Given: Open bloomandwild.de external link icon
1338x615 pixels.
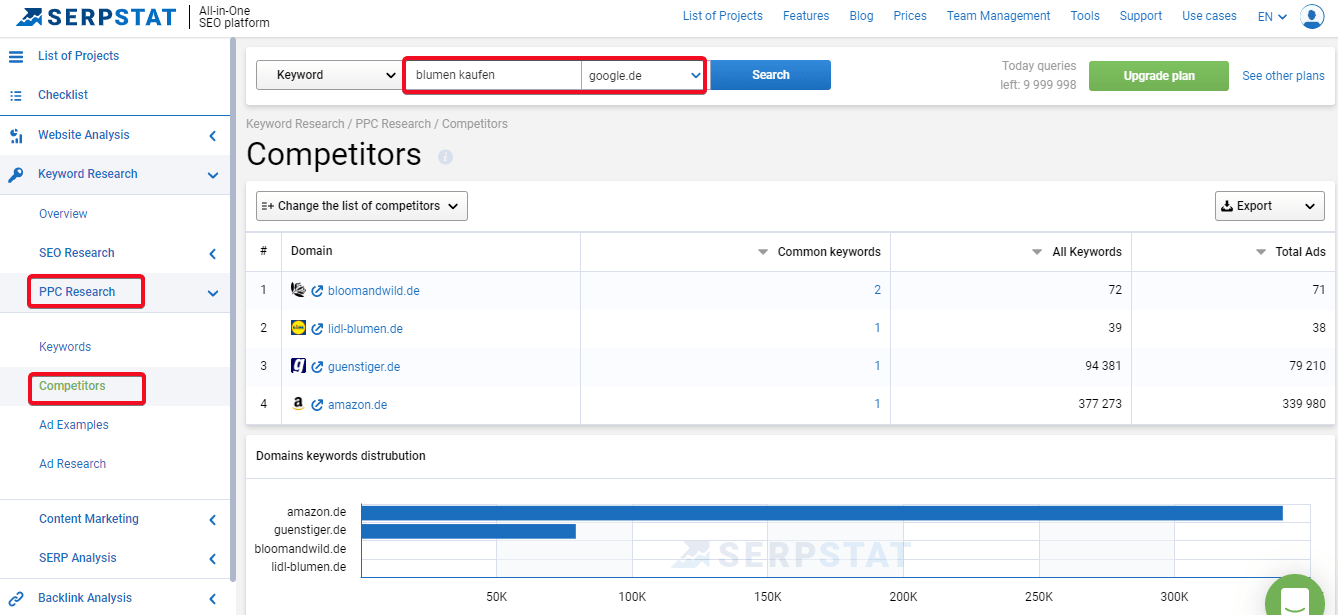Looking at the screenshot, I should coord(317,291).
